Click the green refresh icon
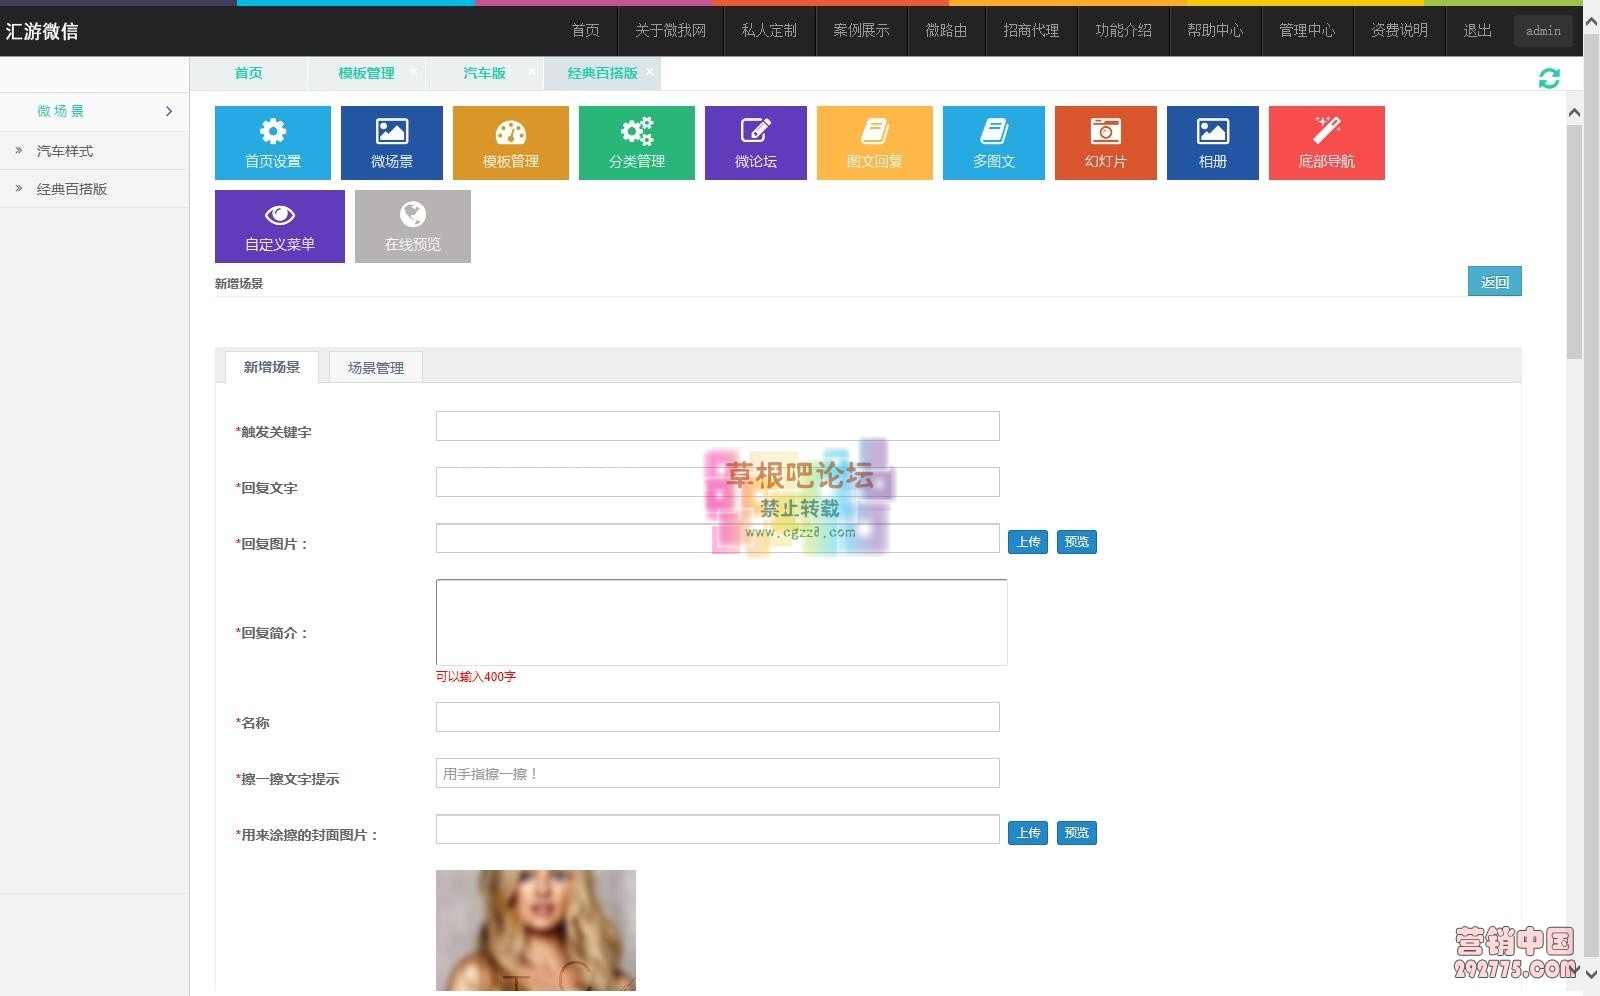1600x996 pixels. 1549,78
